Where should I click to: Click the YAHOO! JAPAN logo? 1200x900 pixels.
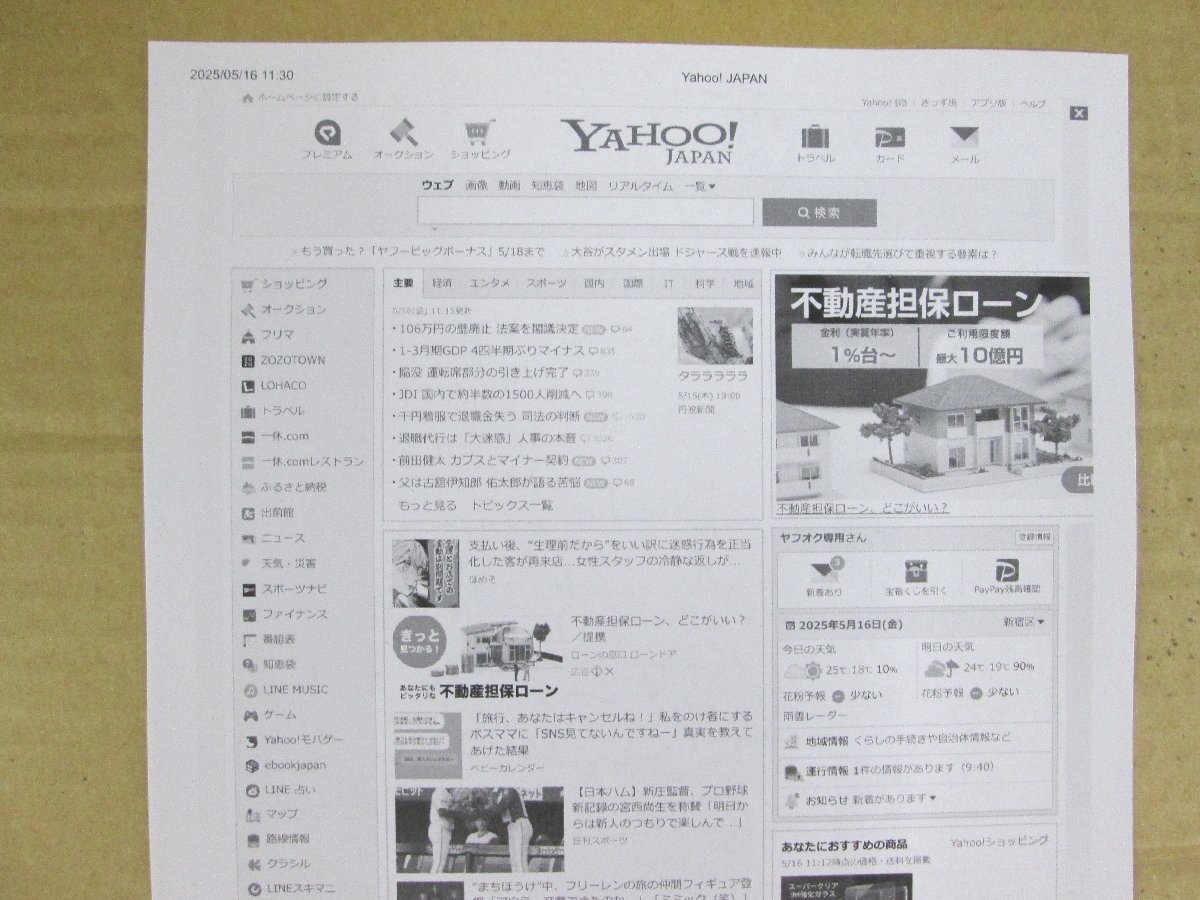coord(650,141)
